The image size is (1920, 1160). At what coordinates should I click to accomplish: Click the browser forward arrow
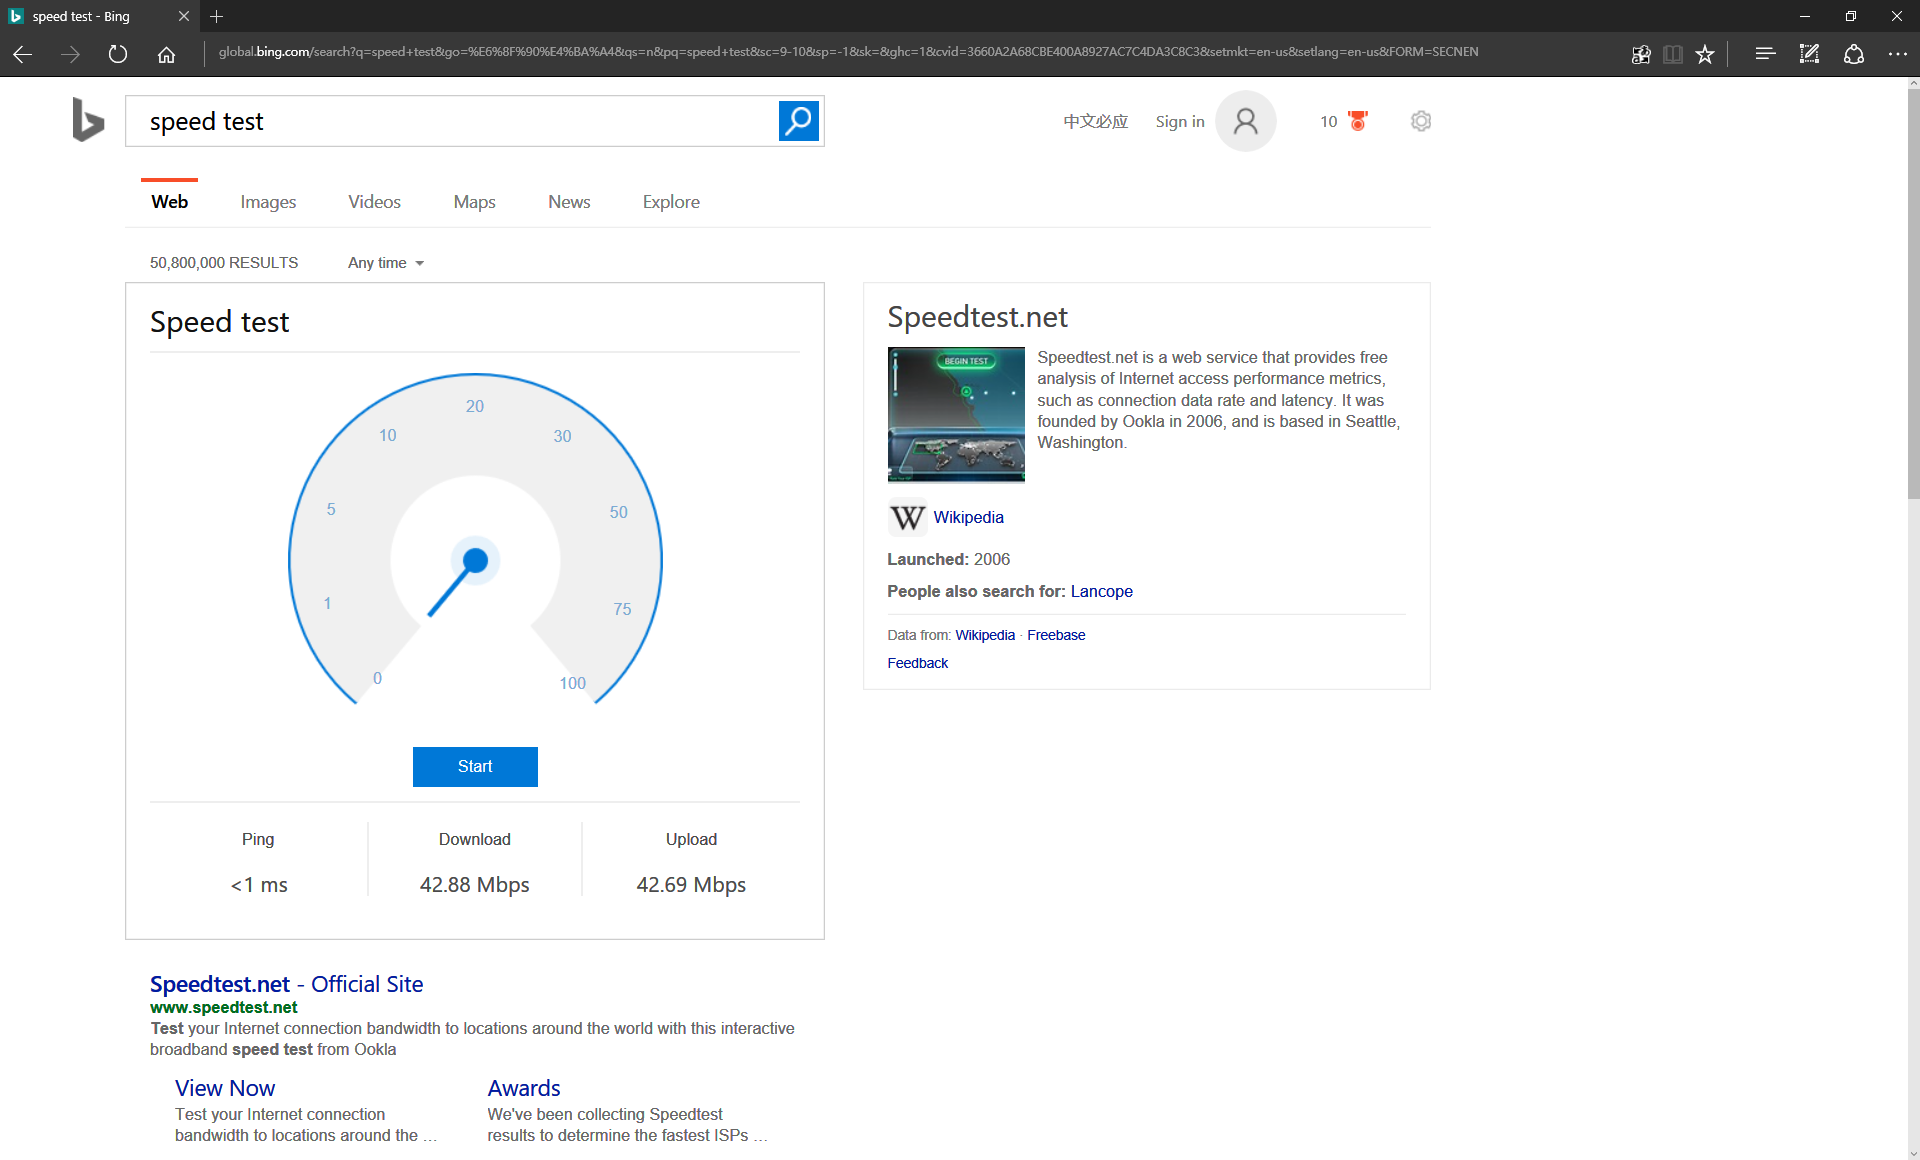[x=70, y=54]
